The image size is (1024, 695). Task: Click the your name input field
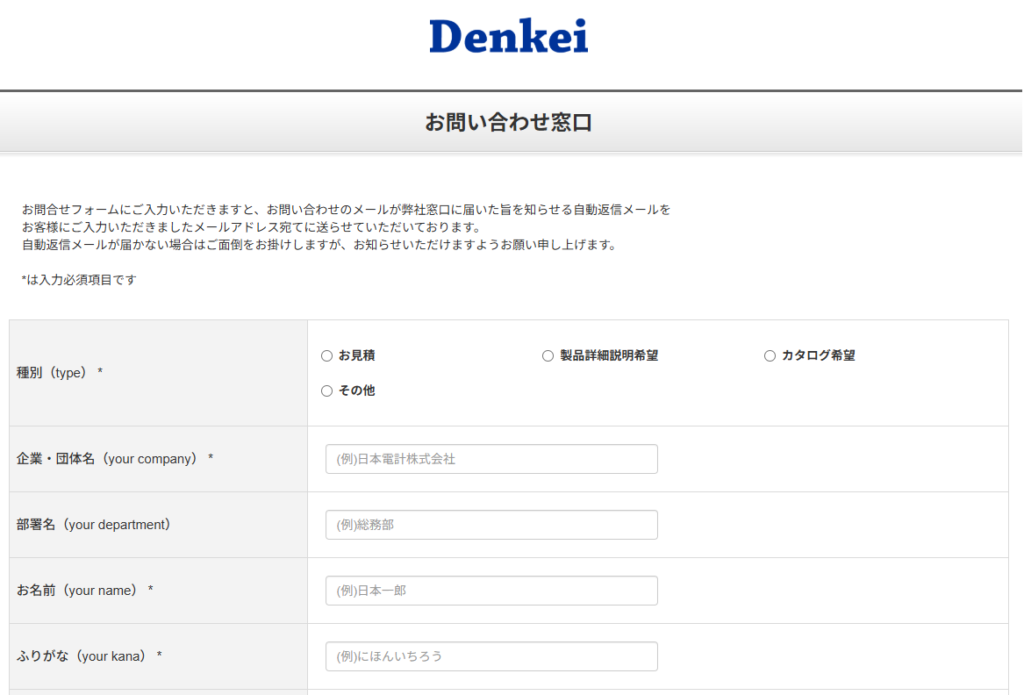491,590
